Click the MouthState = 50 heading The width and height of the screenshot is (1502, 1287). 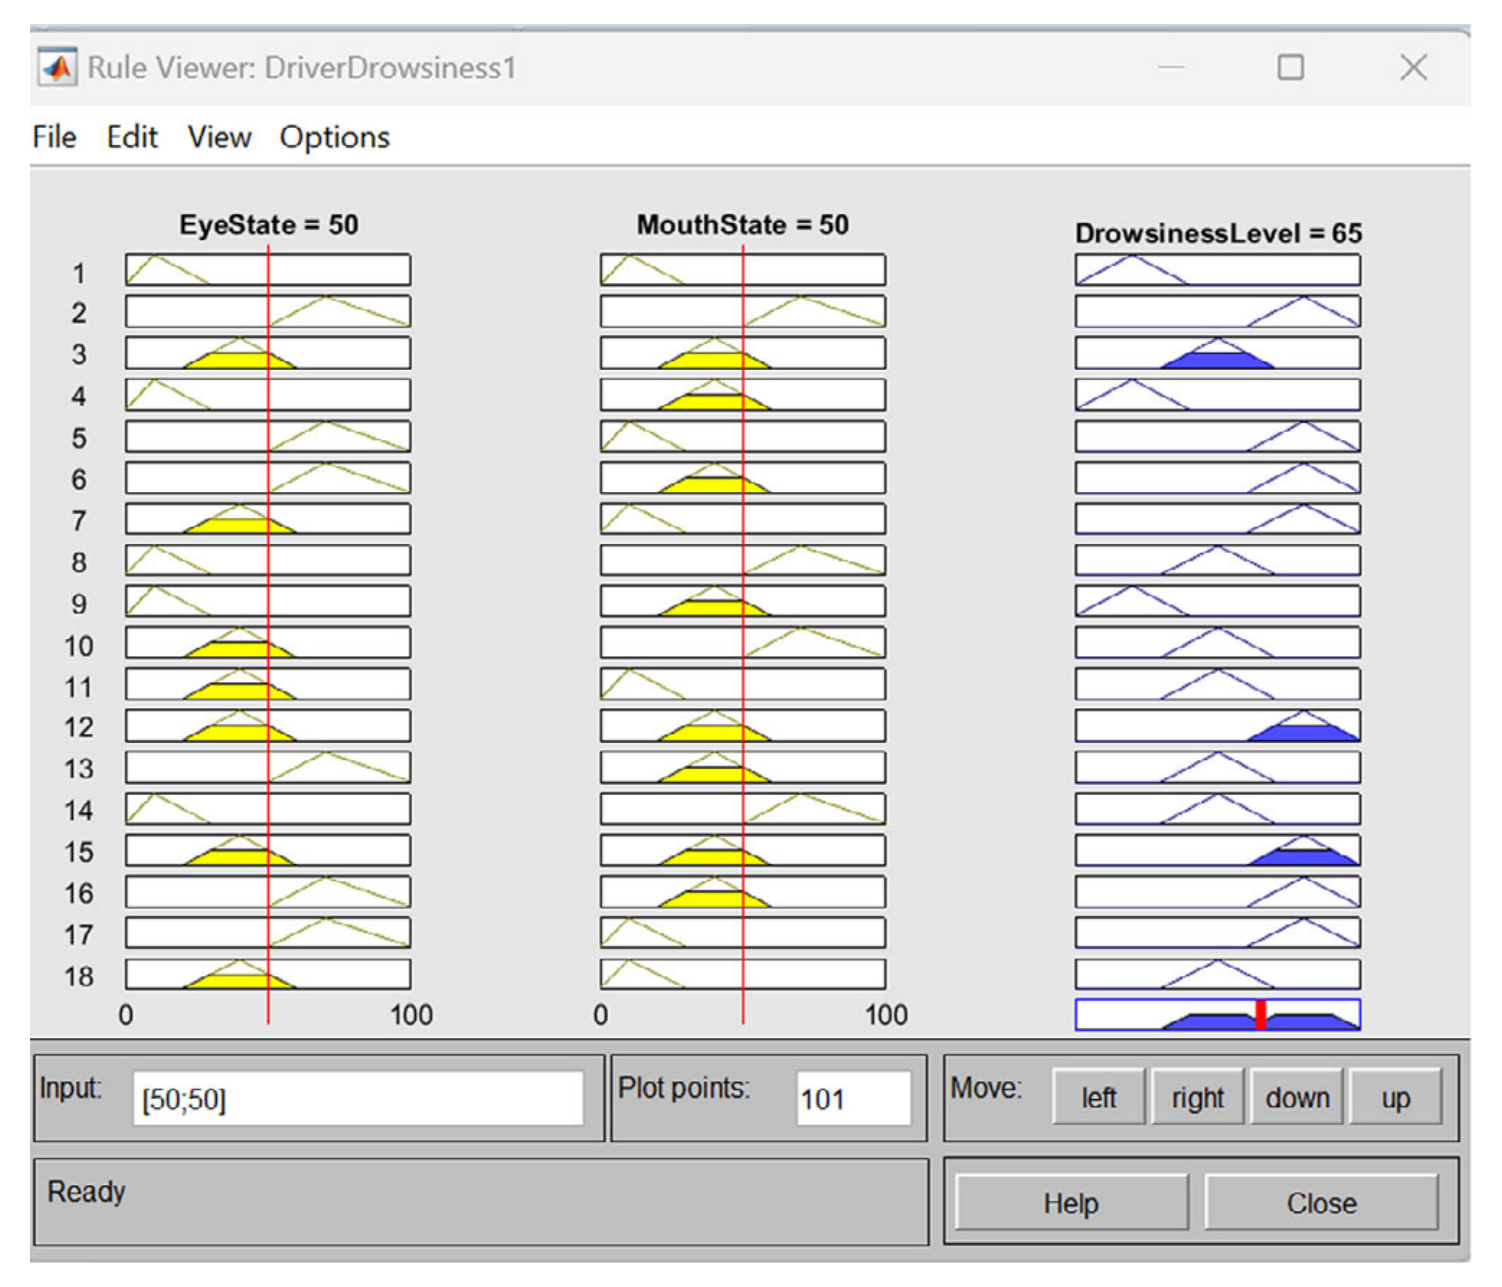coord(743,225)
